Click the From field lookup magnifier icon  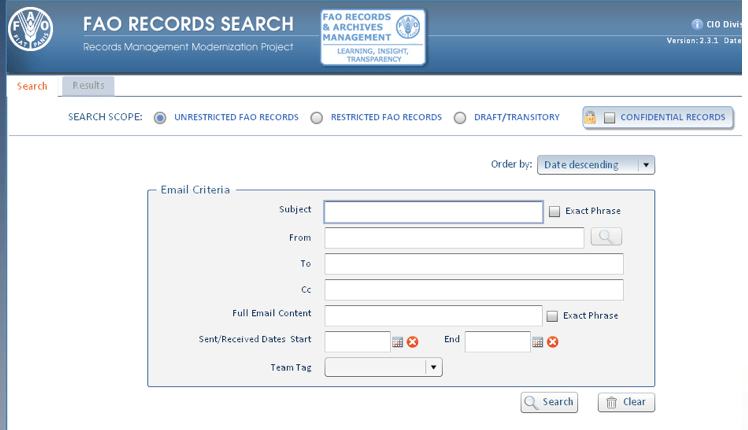tap(606, 237)
